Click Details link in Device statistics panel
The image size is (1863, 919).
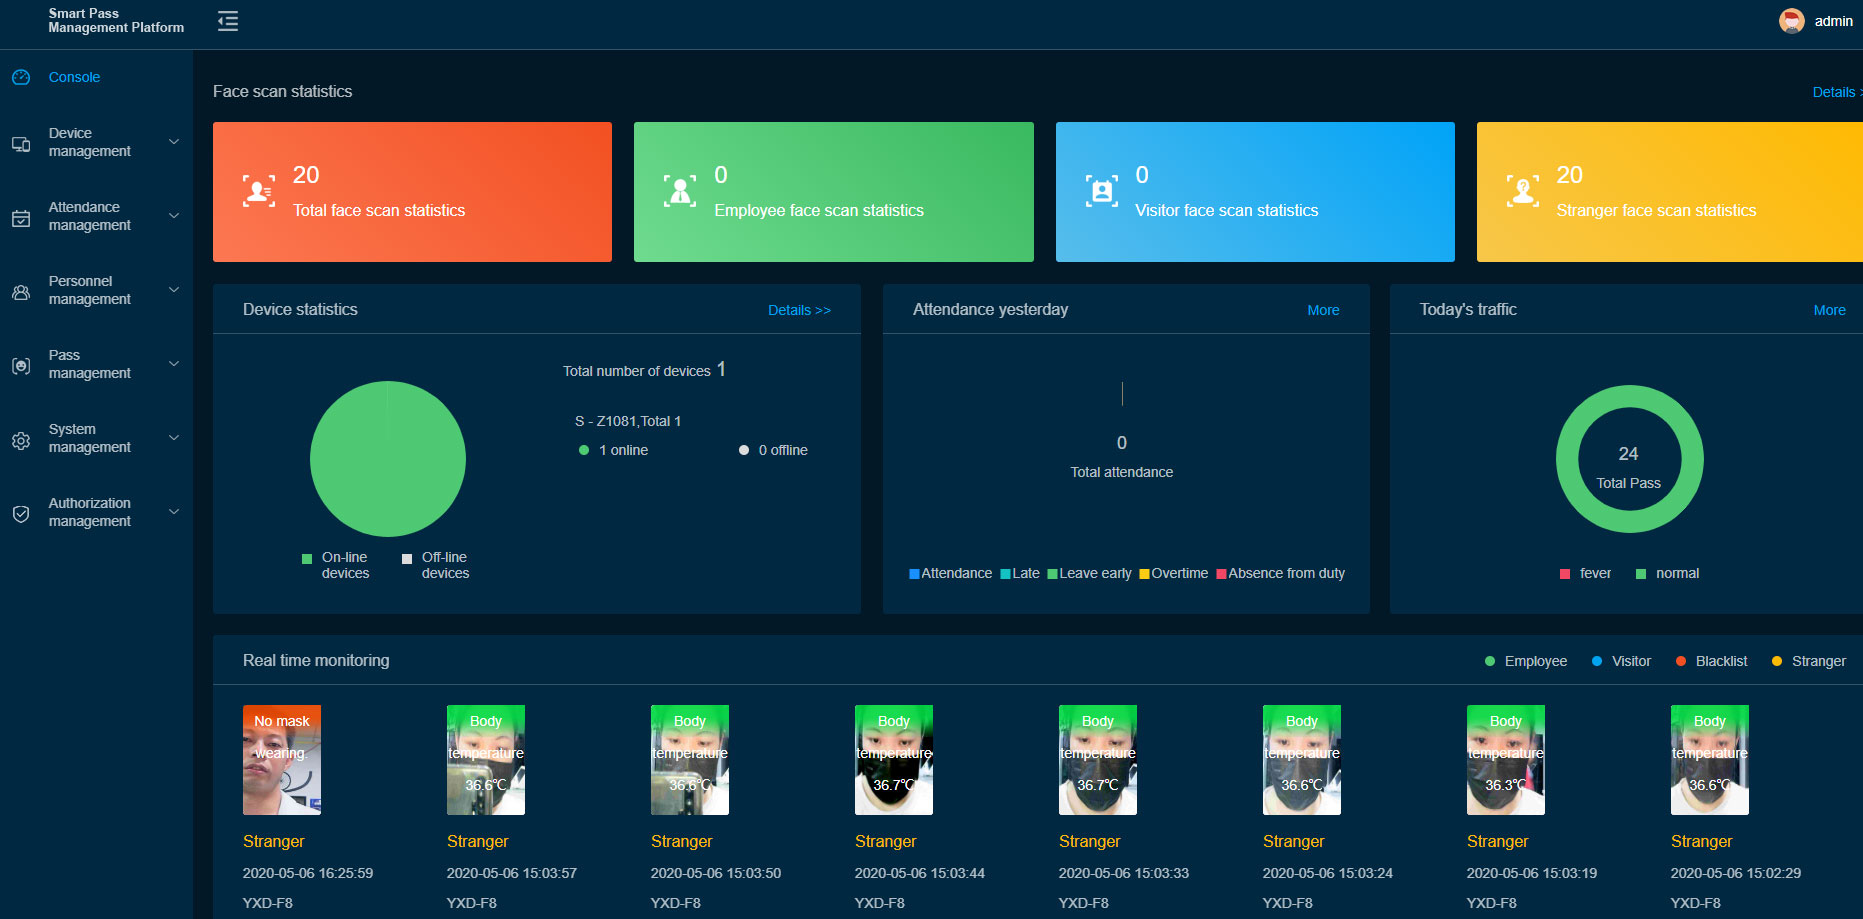[x=799, y=310]
